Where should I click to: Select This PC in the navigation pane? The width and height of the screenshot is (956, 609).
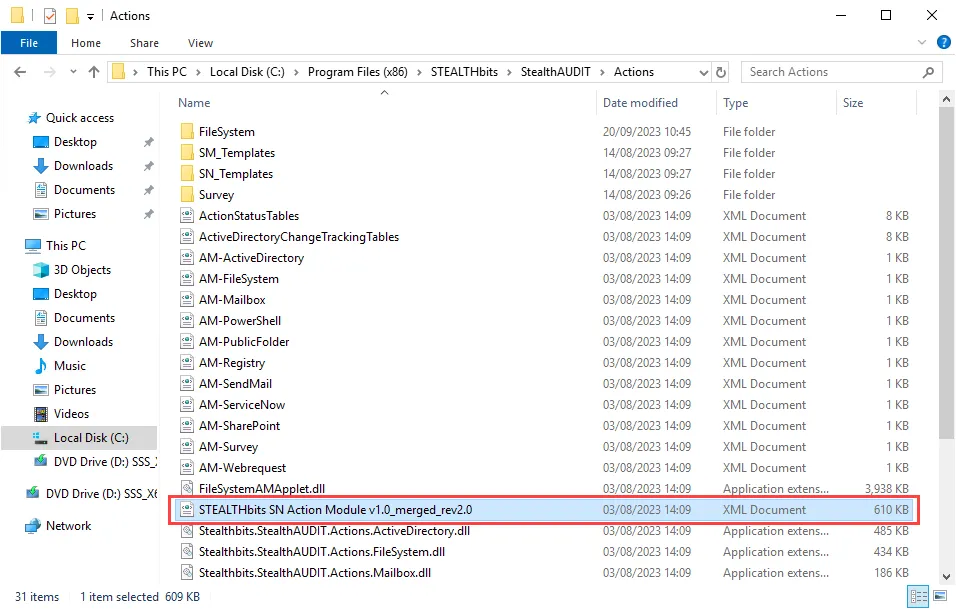pos(66,245)
